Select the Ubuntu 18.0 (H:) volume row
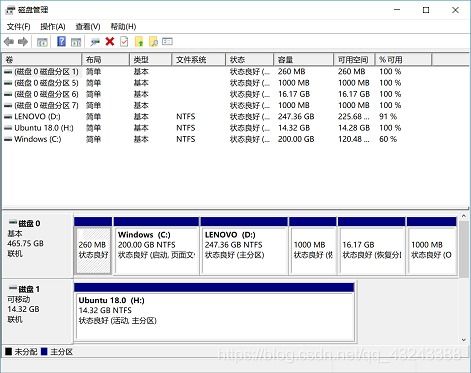 (217, 128)
